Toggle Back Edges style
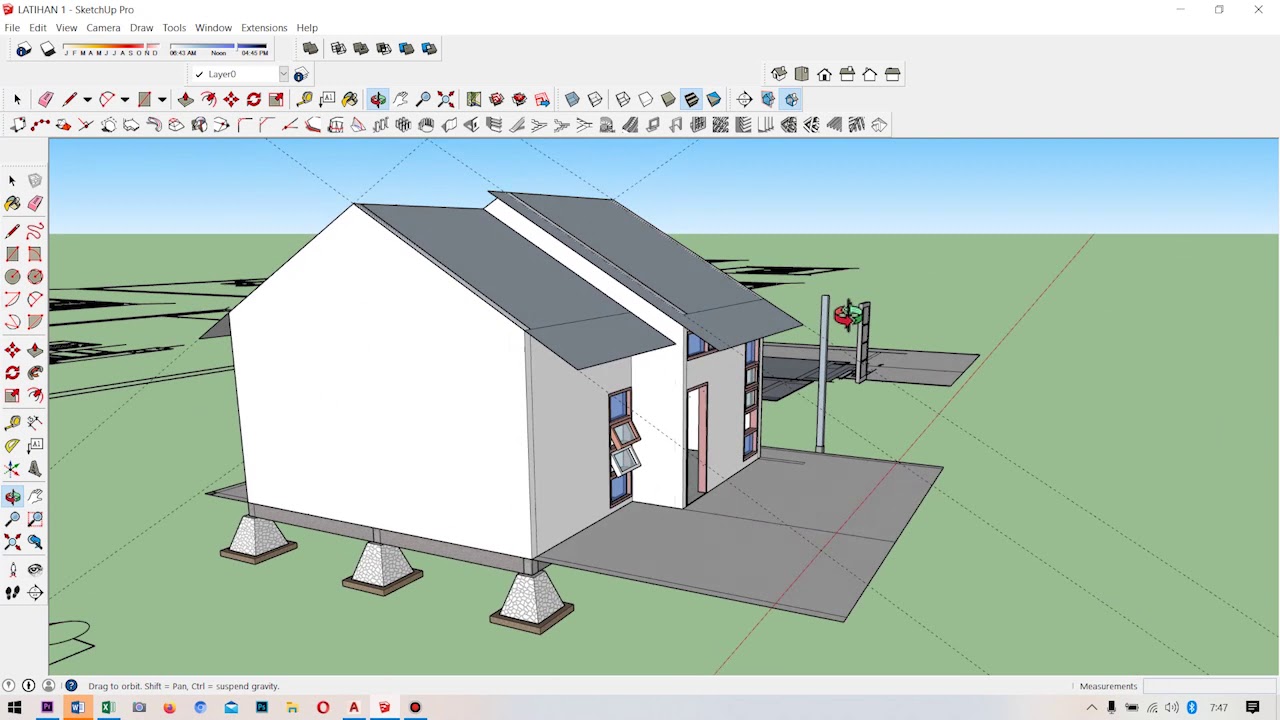The height and width of the screenshot is (720, 1280). tap(595, 99)
